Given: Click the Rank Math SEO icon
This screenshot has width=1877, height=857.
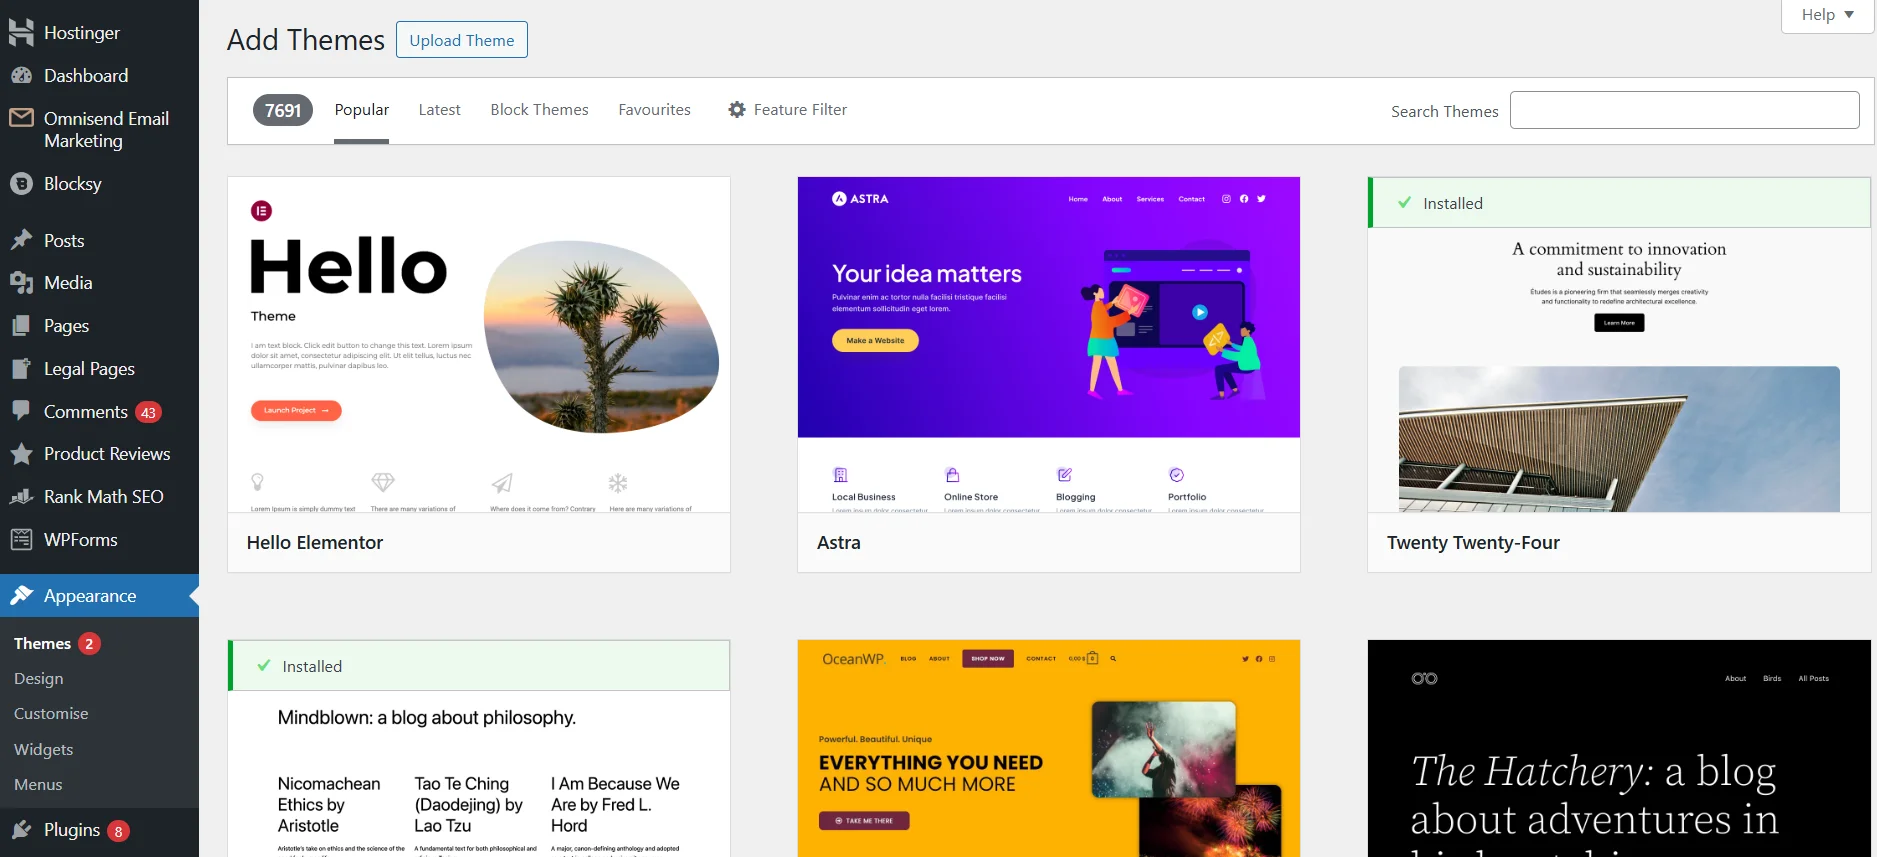Looking at the screenshot, I should (21, 497).
